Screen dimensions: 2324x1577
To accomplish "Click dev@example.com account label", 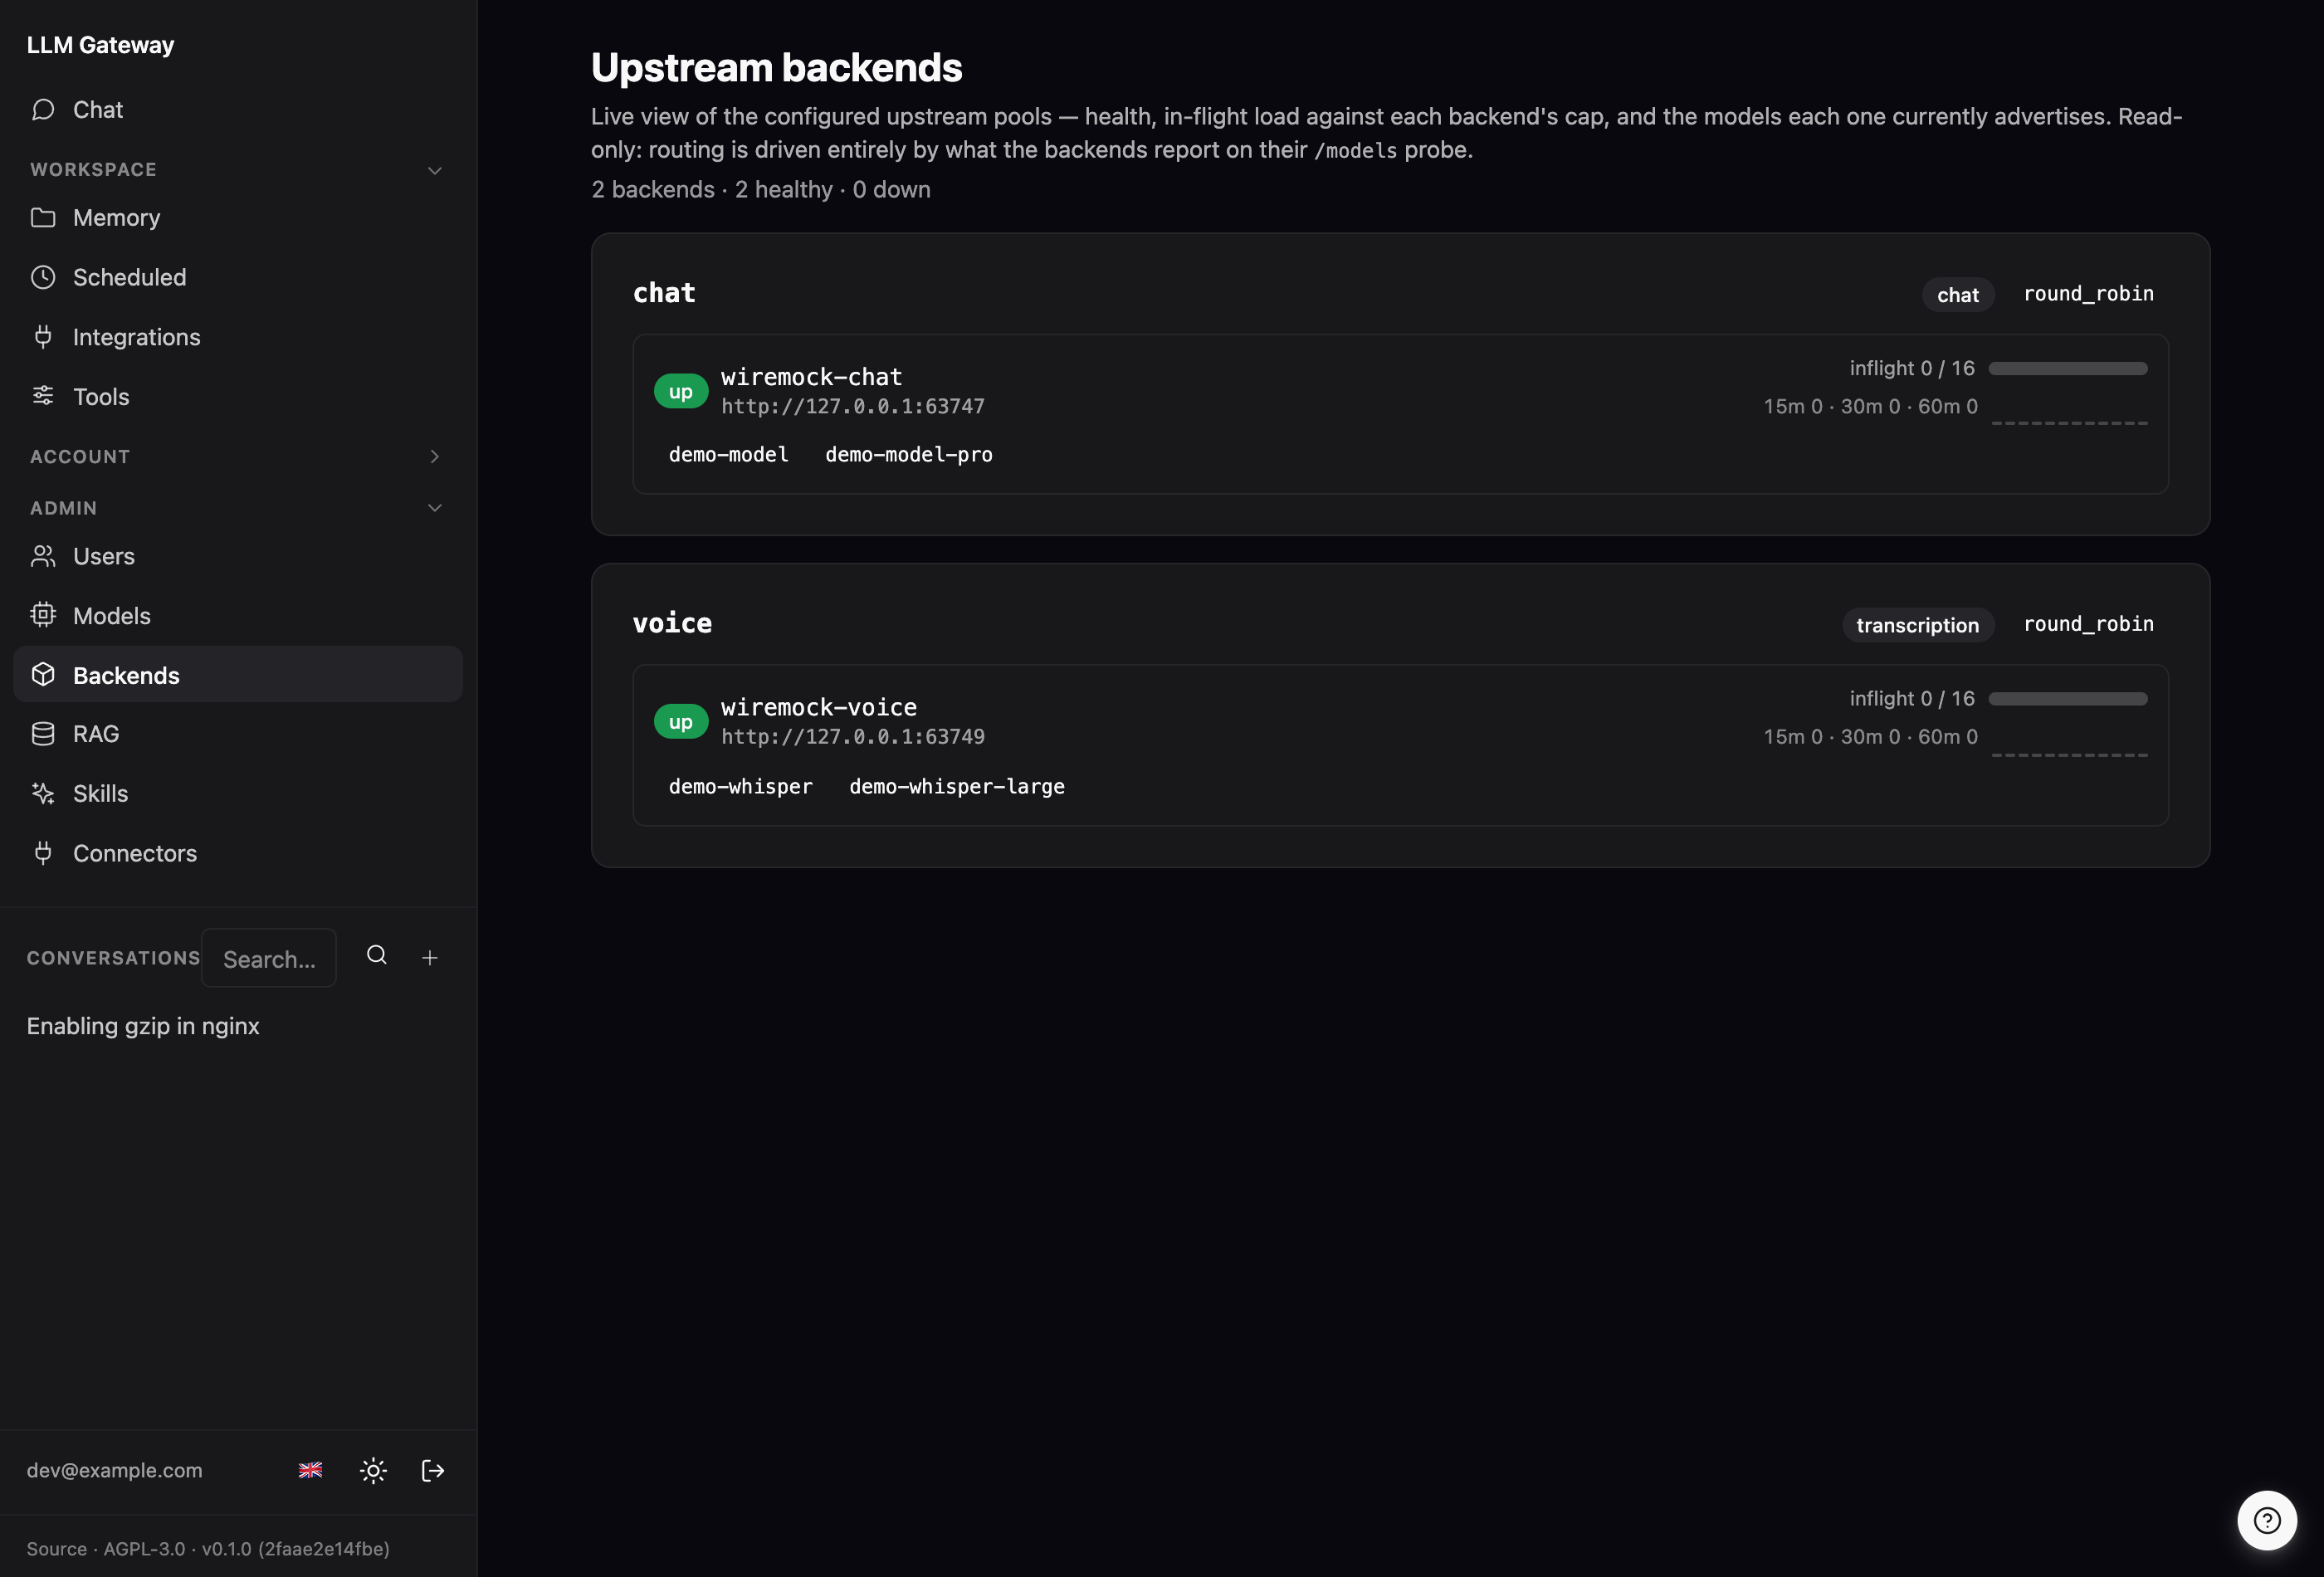I will pos(114,1470).
